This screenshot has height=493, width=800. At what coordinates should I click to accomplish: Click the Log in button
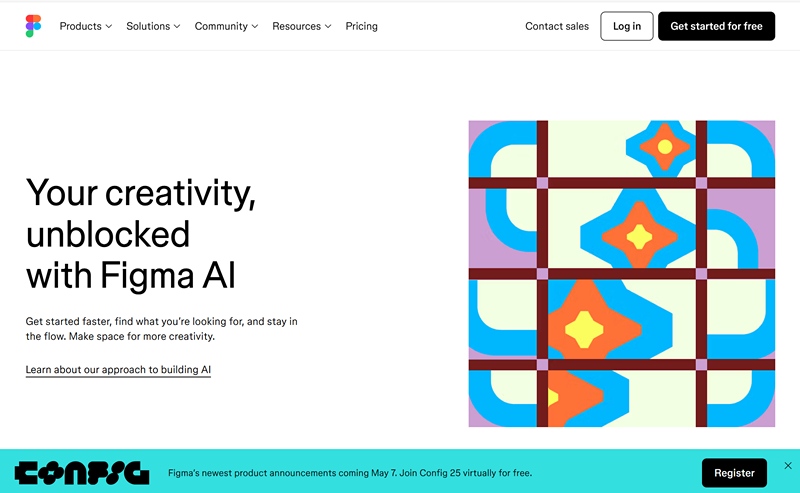coord(627,26)
